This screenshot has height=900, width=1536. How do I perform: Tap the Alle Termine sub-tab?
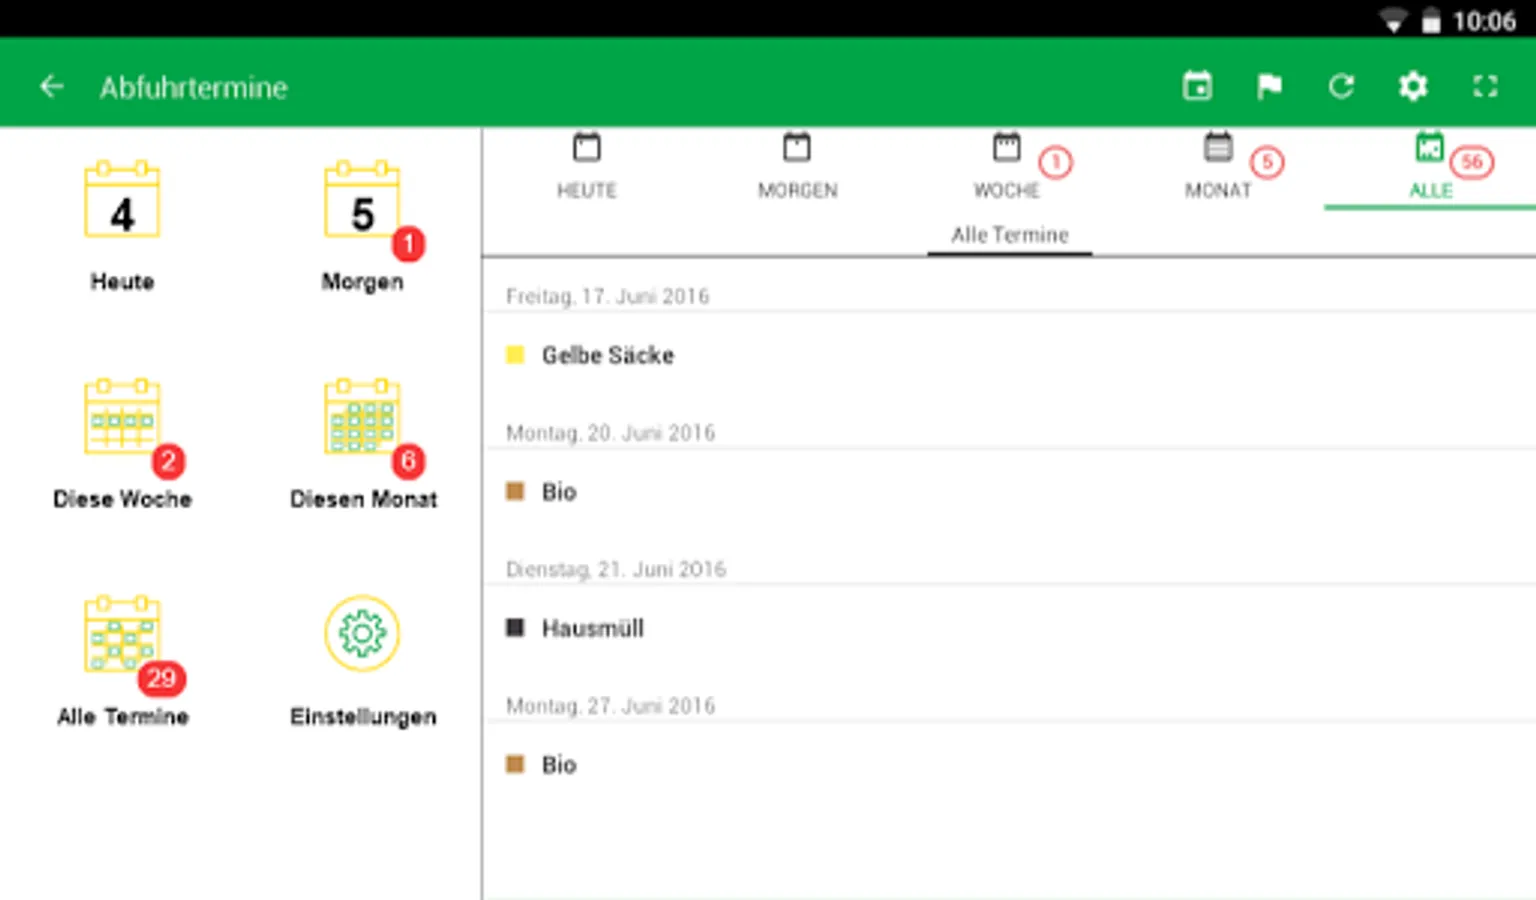[1009, 235]
